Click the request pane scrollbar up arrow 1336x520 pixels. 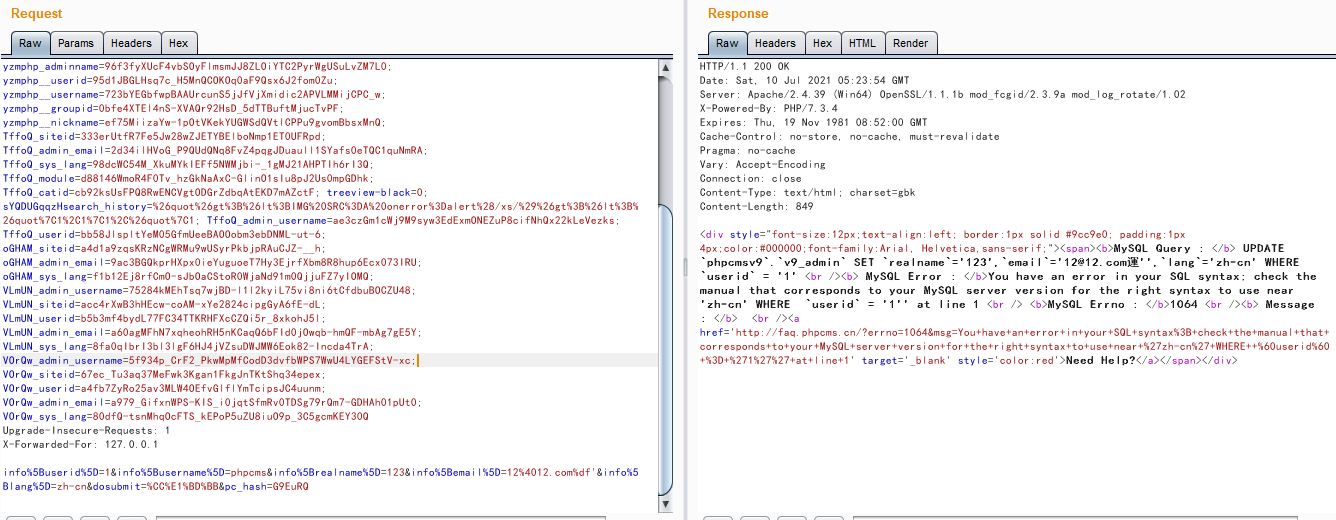(665, 68)
